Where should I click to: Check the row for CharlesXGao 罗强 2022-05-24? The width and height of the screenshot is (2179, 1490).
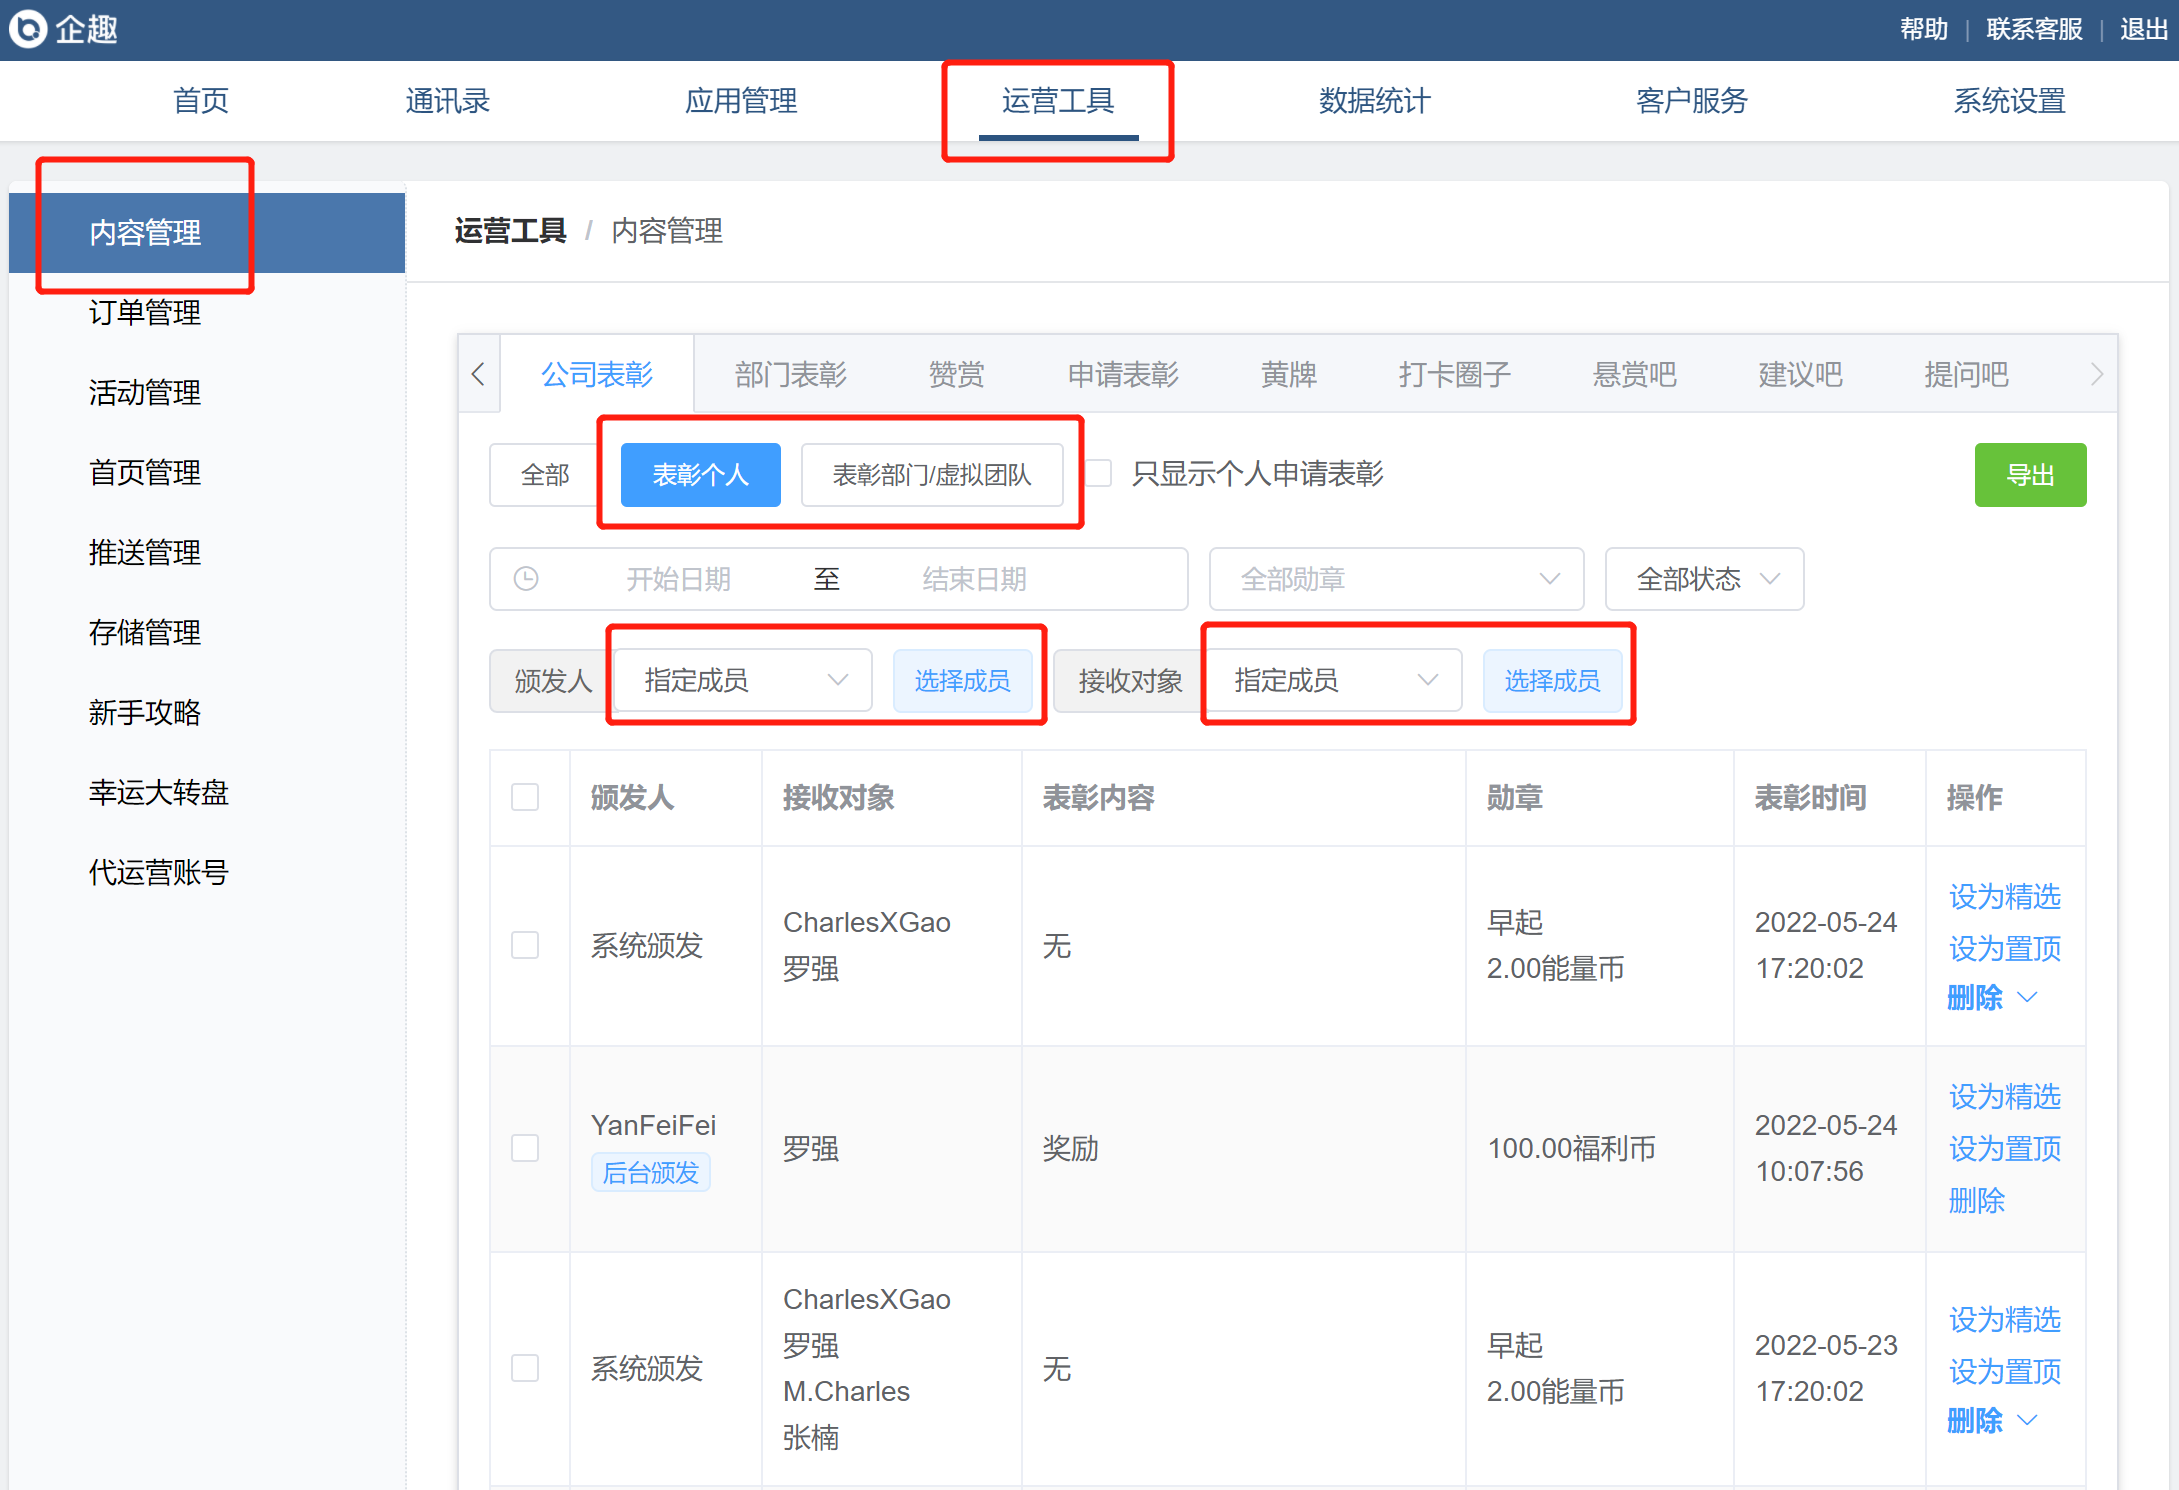(525, 945)
